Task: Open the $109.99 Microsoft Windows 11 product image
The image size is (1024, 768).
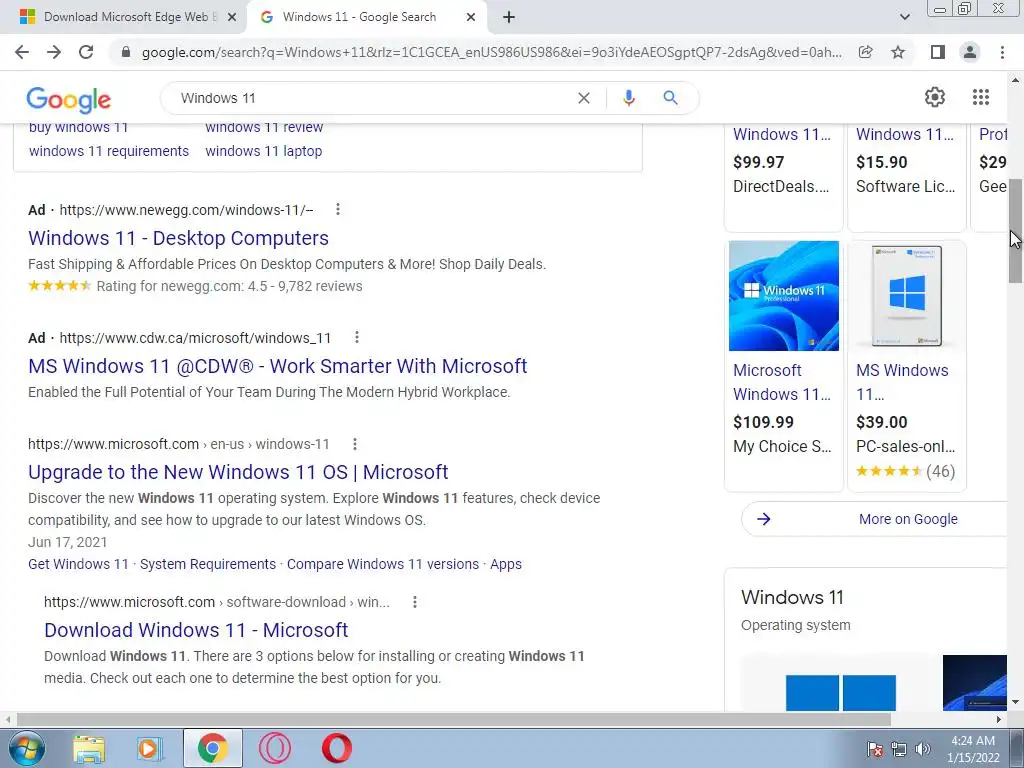Action: [784, 296]
